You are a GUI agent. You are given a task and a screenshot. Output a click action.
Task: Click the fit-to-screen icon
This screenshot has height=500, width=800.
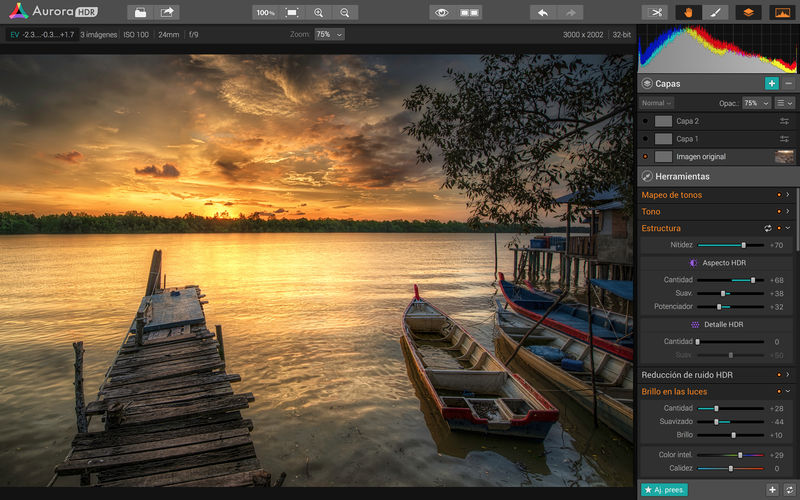pos(292,12)
